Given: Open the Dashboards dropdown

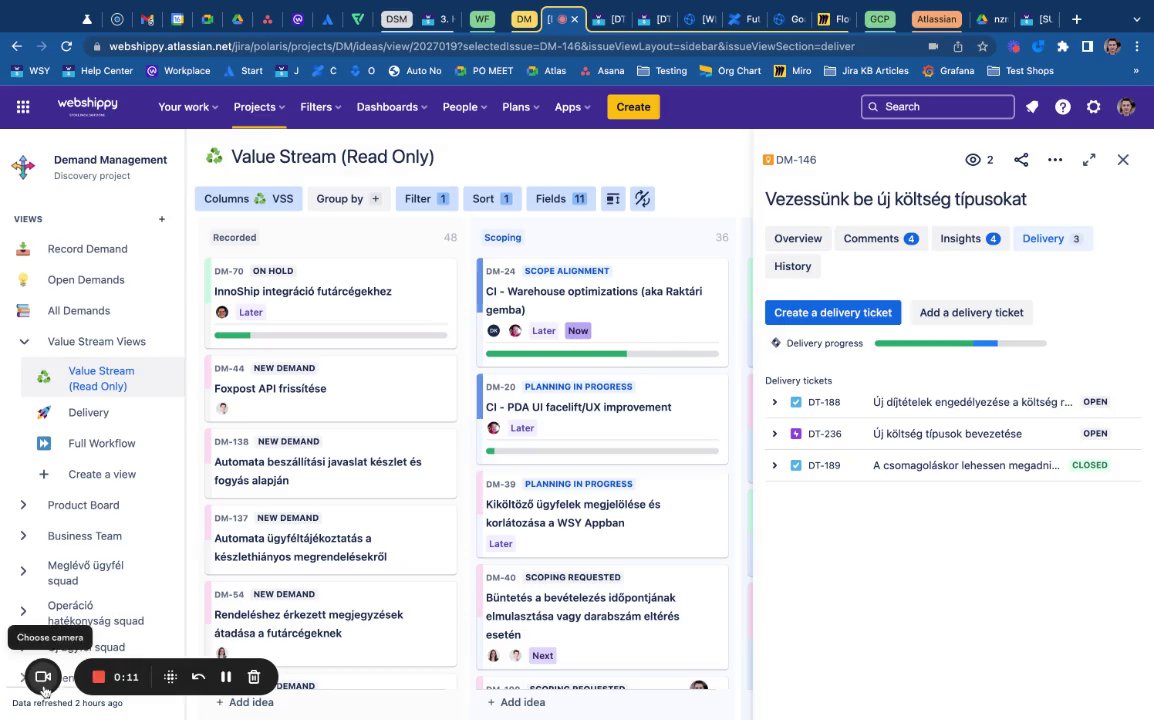Looking at the screenshot, I should (392, 107).
